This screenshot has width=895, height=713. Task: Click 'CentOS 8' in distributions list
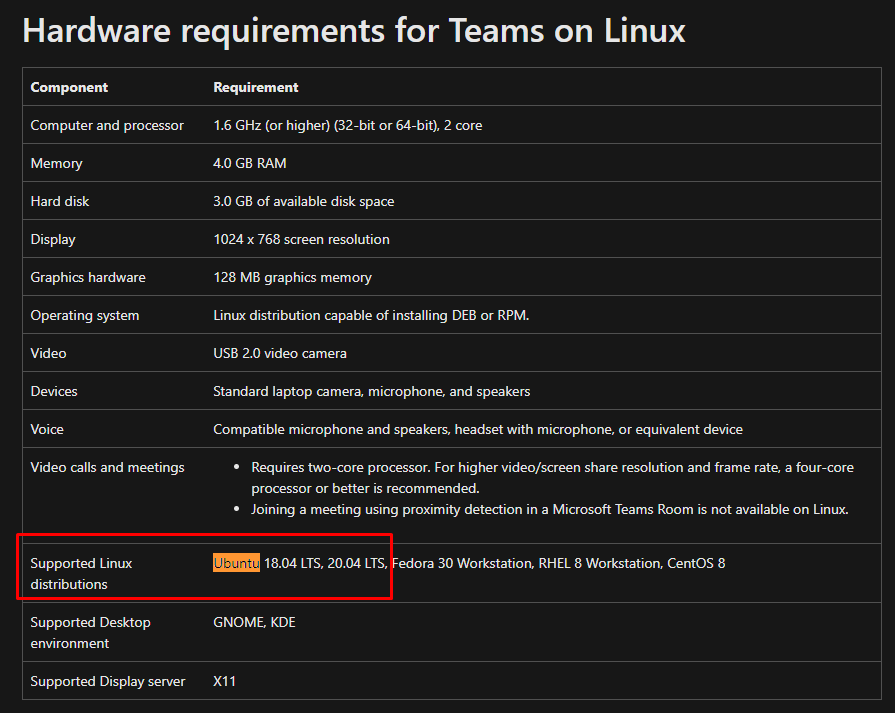tap(696, 563)
